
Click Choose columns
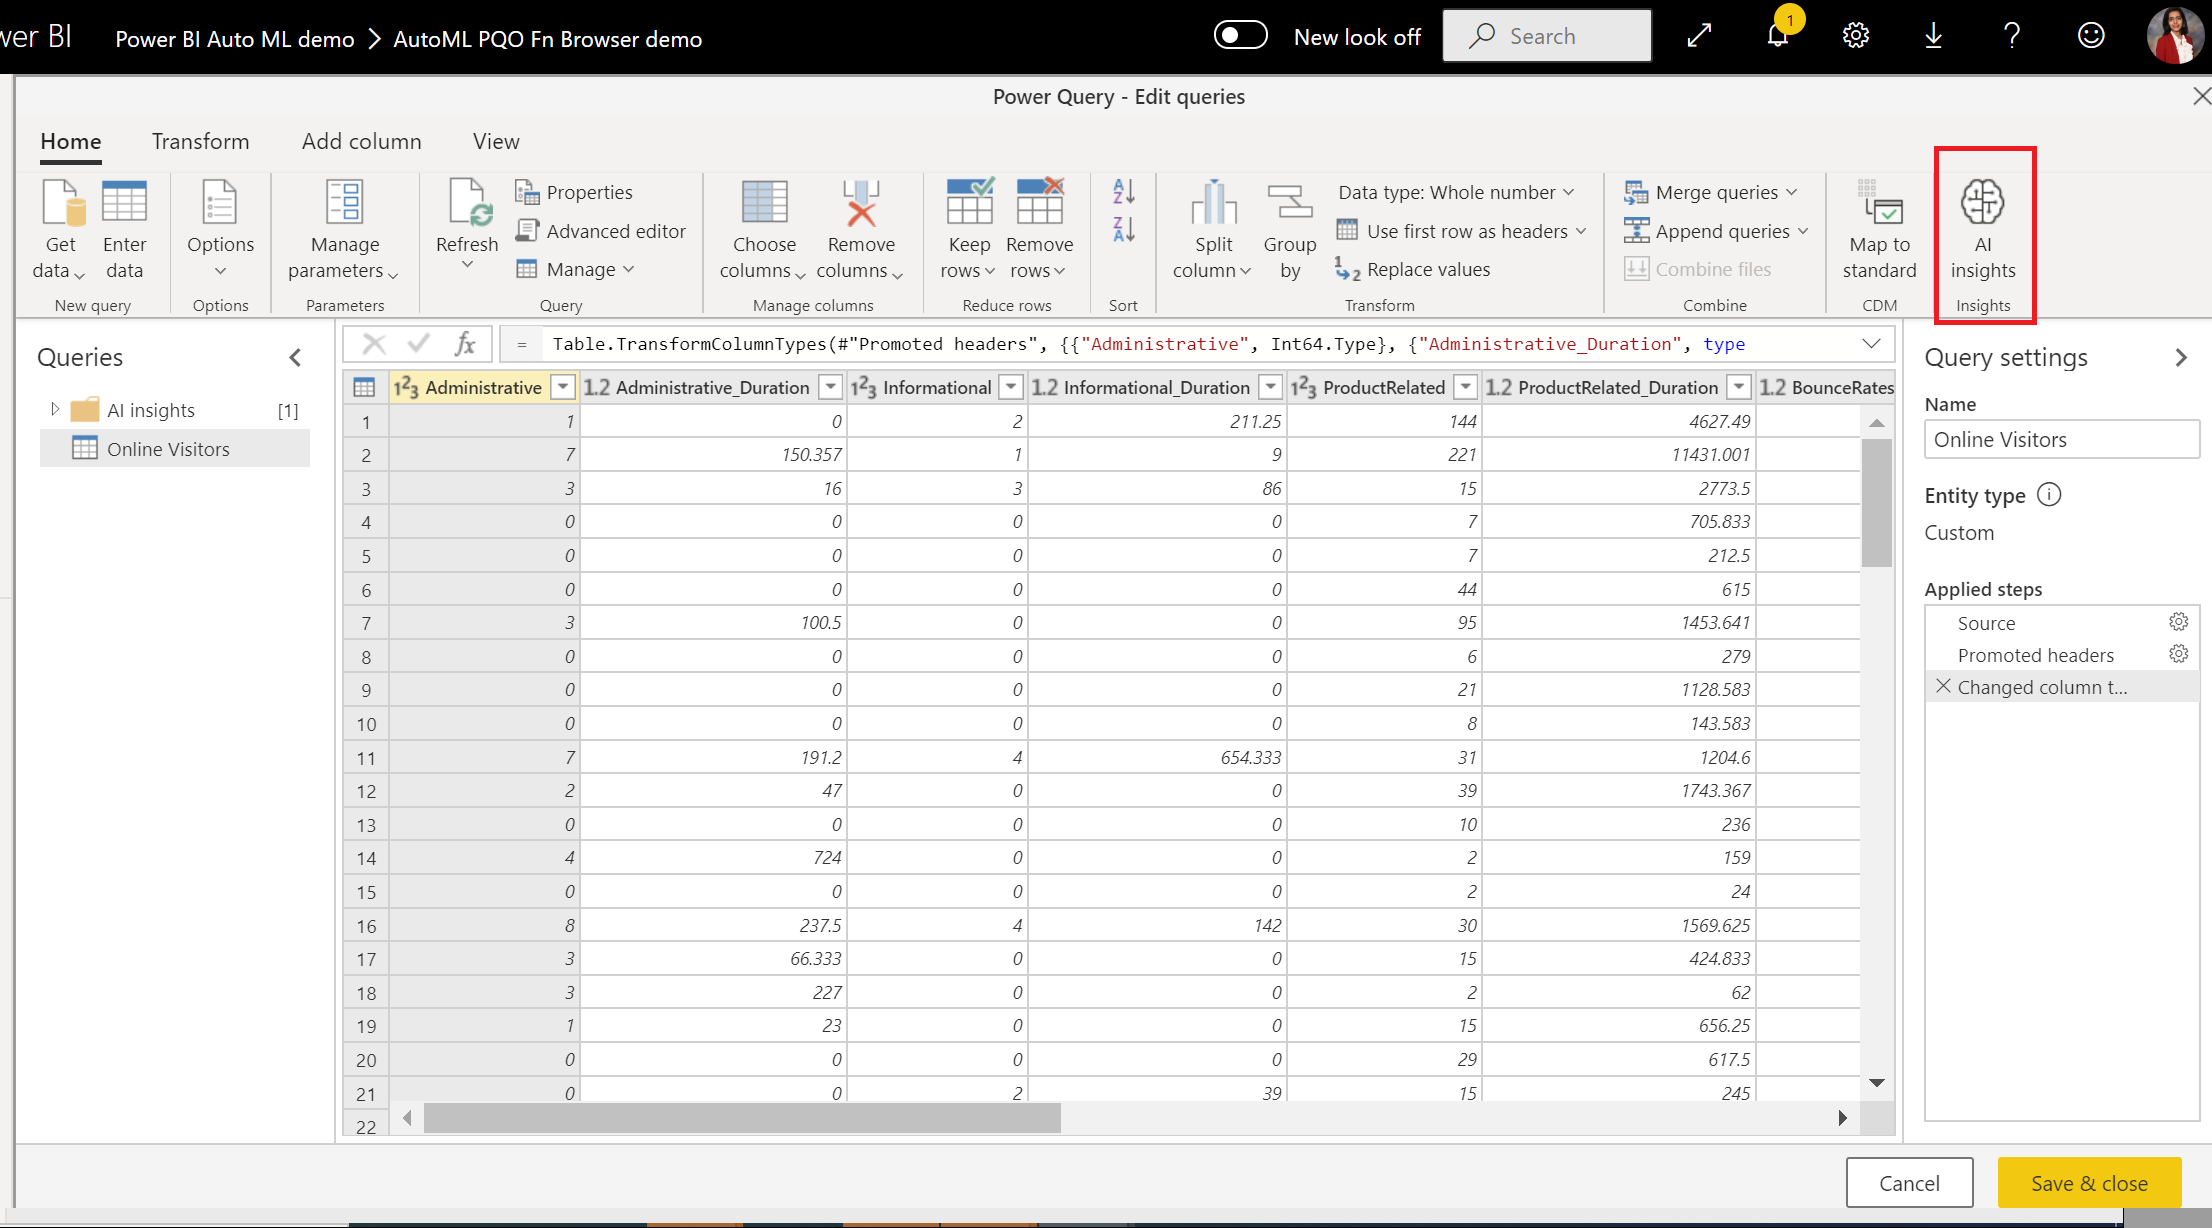[x=764, y=230]
